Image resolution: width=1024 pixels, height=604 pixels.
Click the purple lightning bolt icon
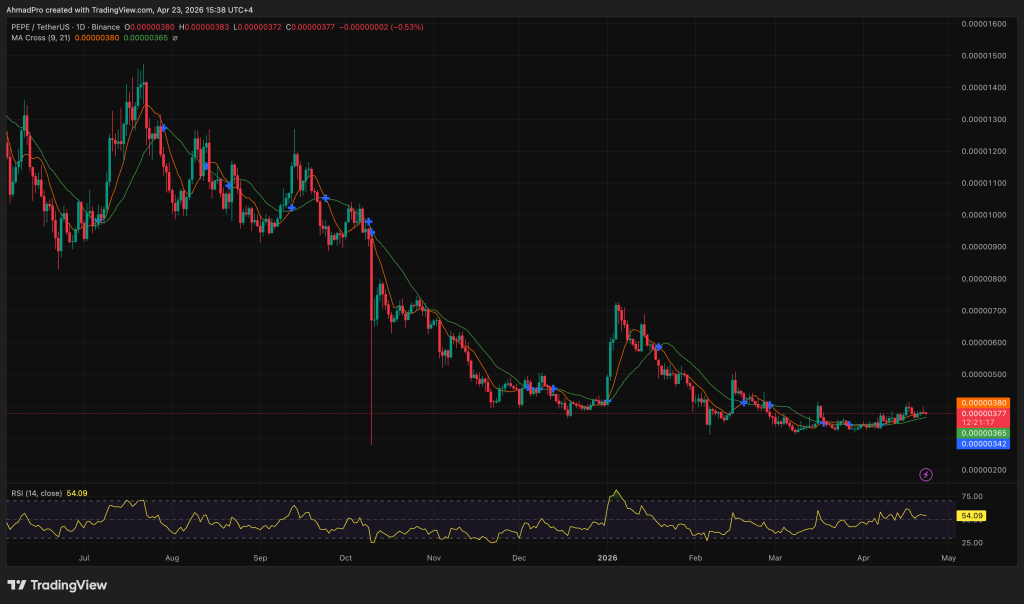(x=926, y=473)
